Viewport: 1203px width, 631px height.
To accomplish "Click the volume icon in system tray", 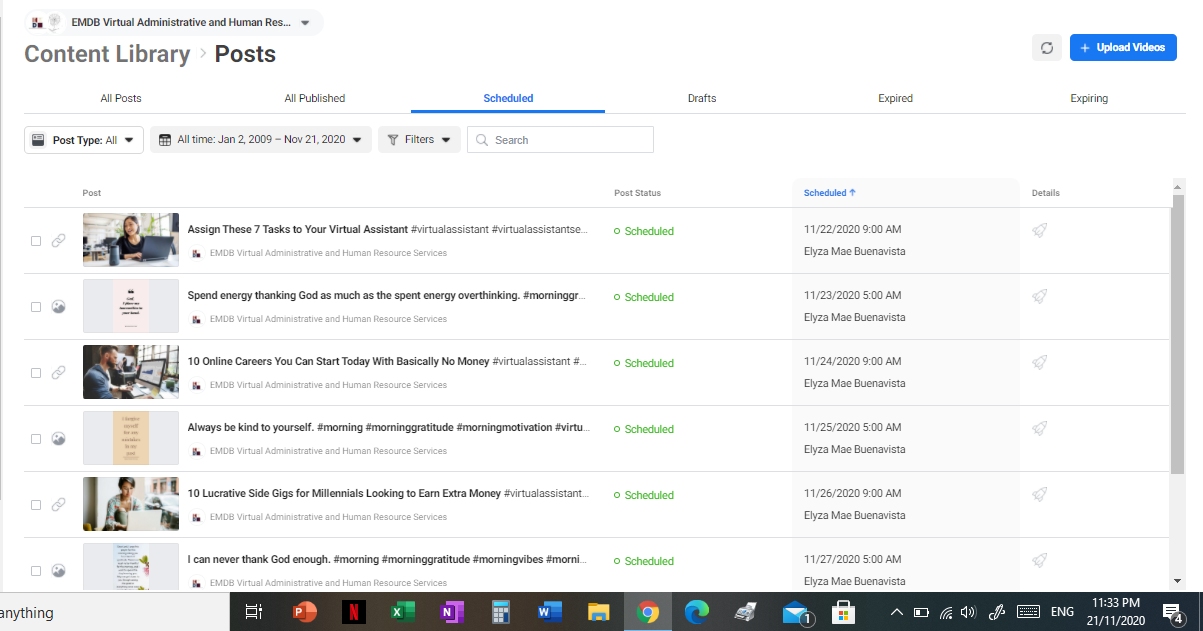I will [x=967, y=612].
